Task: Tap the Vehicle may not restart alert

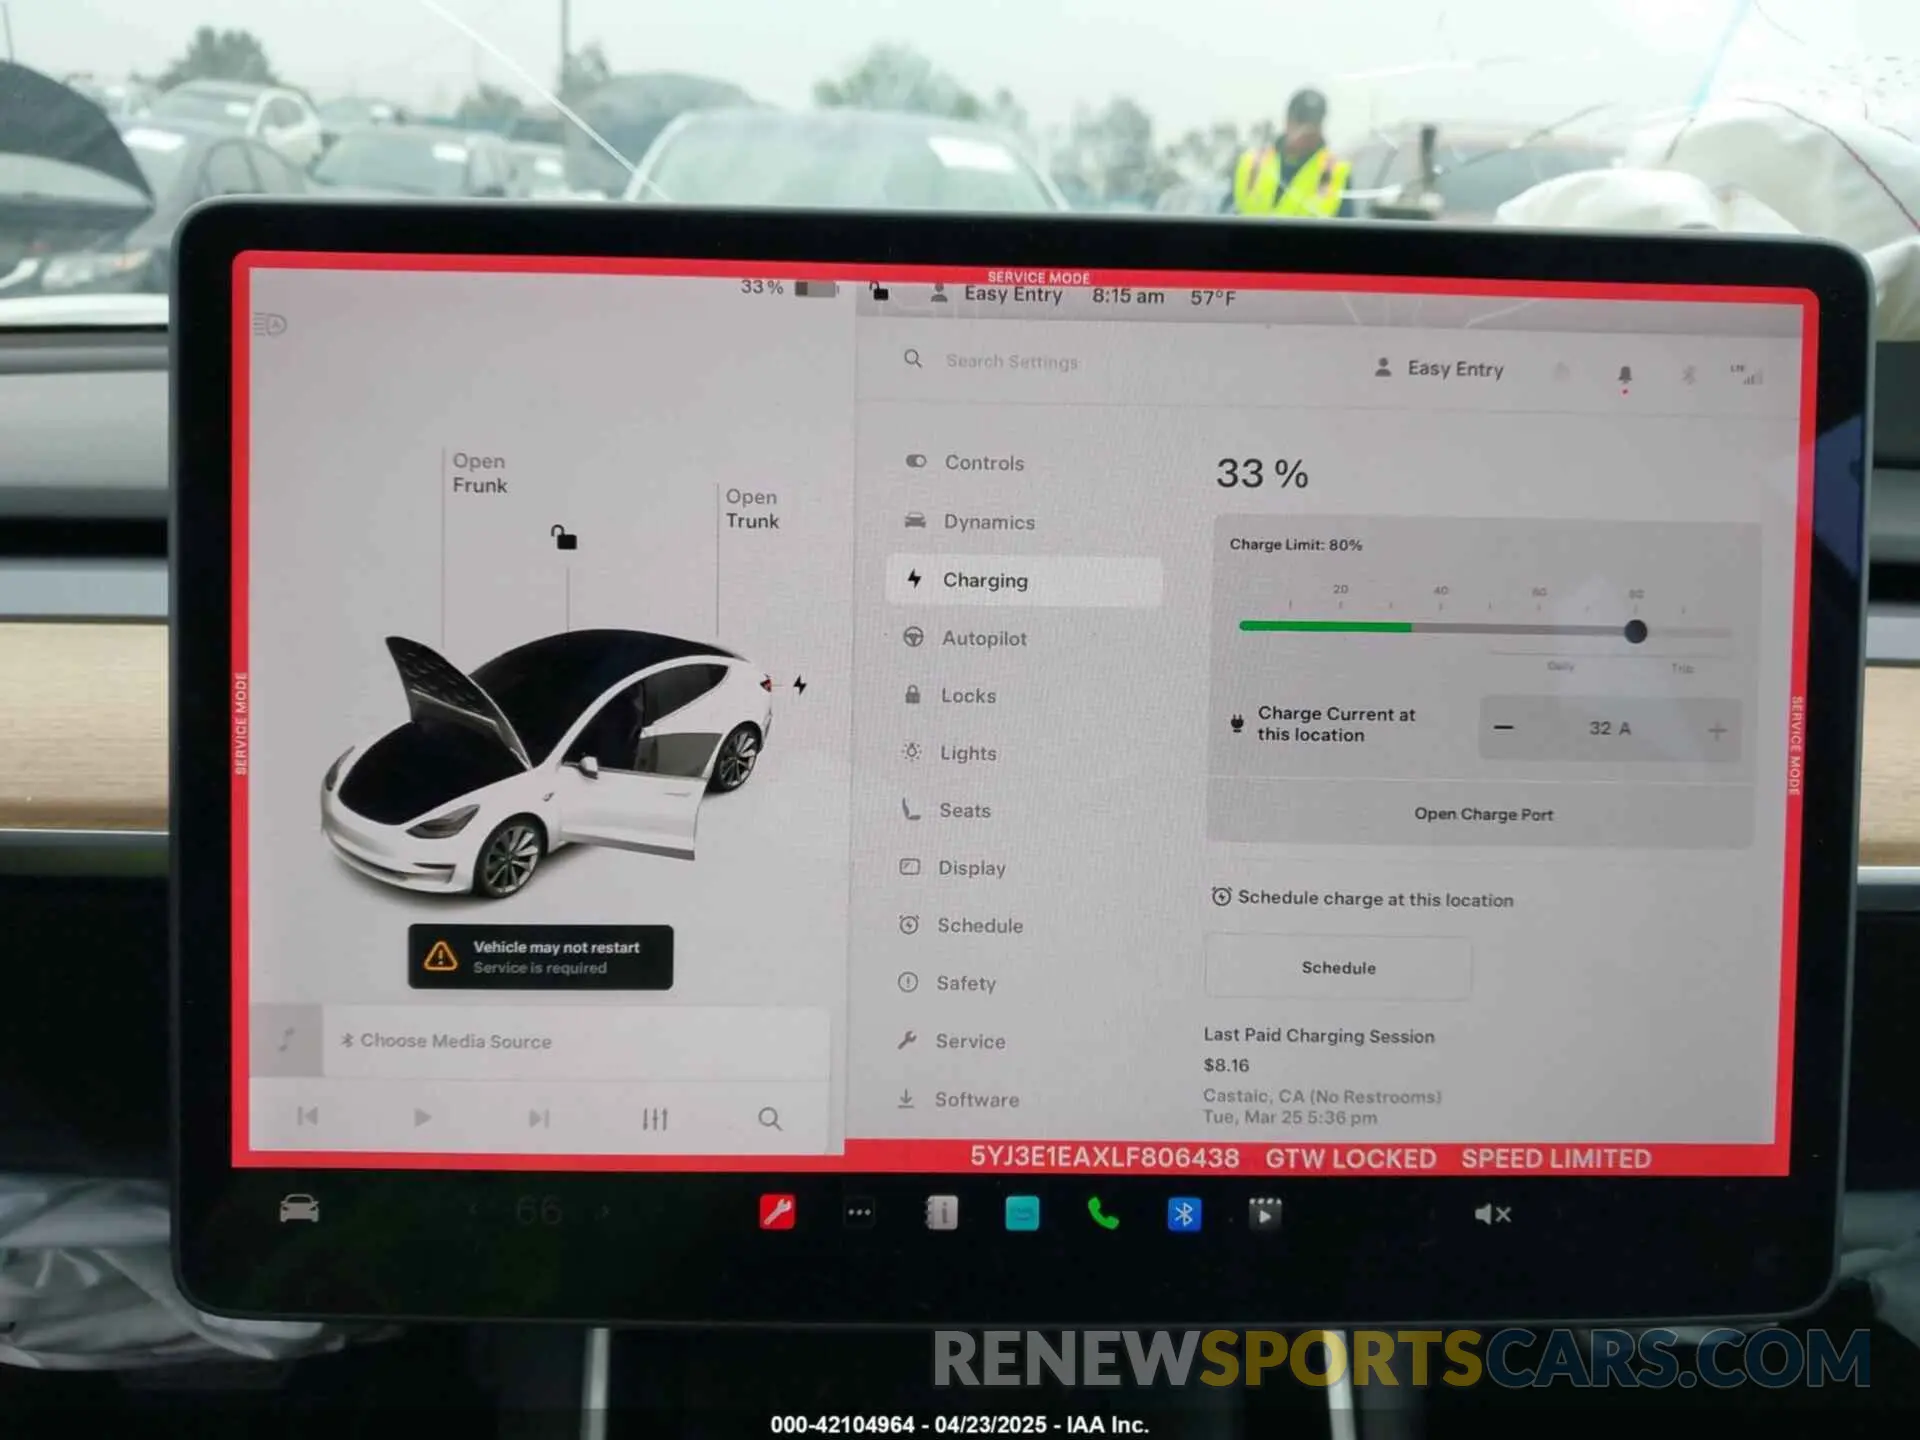Action: click(x=540, y=957)
